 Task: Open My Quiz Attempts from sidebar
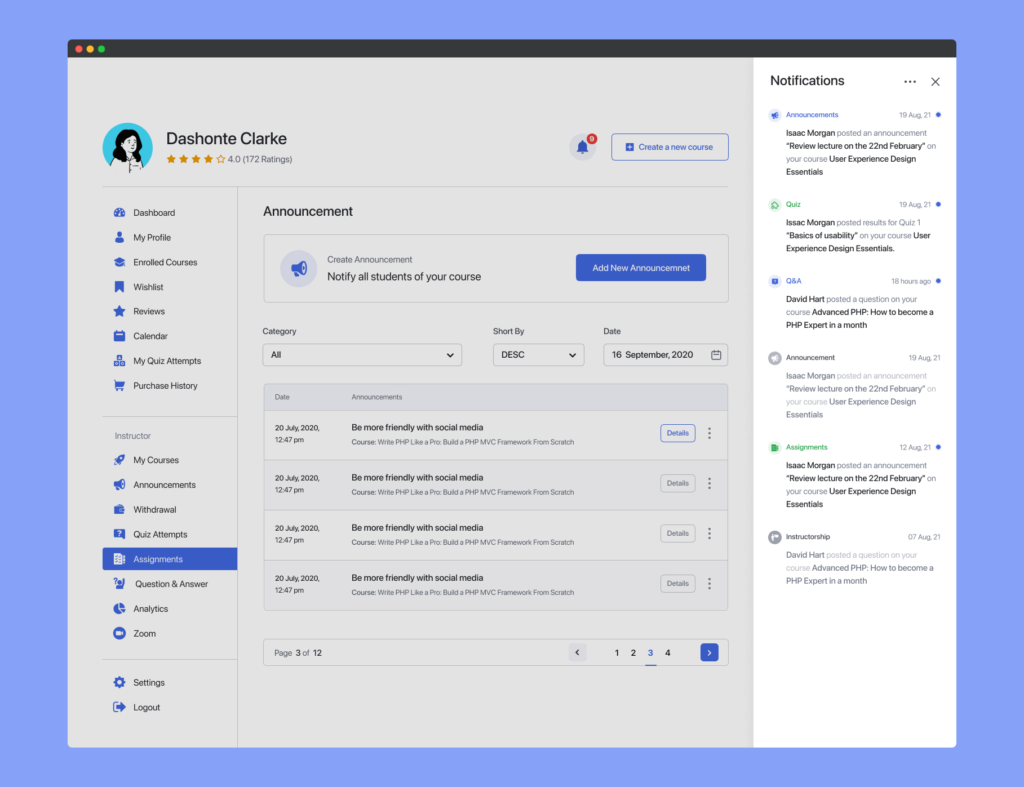tap(169, 361)
